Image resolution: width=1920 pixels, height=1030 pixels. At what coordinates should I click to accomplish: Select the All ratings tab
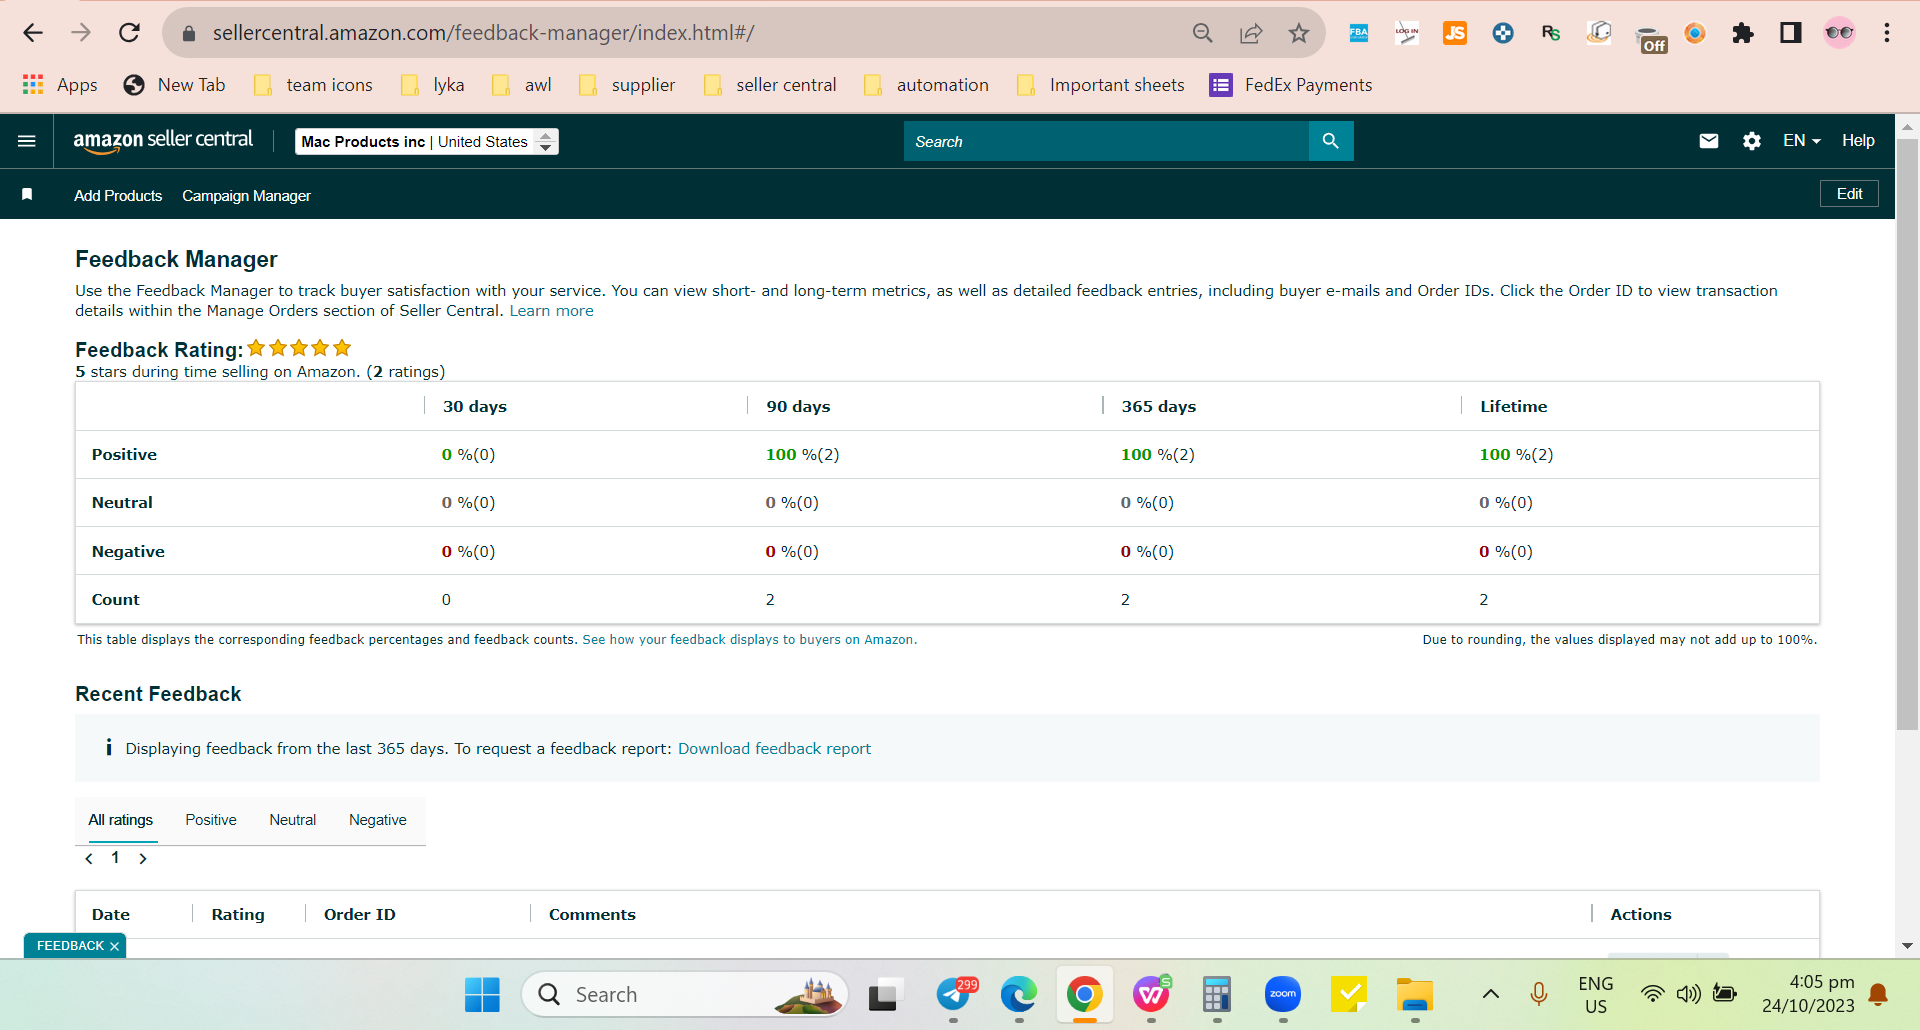[x=121, y=820]
